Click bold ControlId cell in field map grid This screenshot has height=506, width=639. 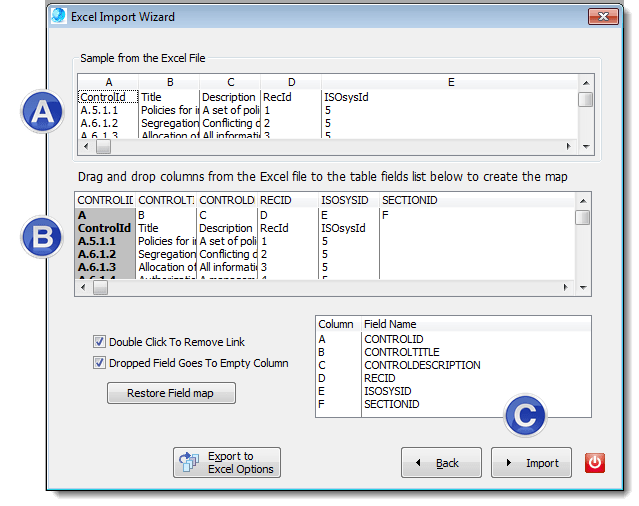(105, 228)
